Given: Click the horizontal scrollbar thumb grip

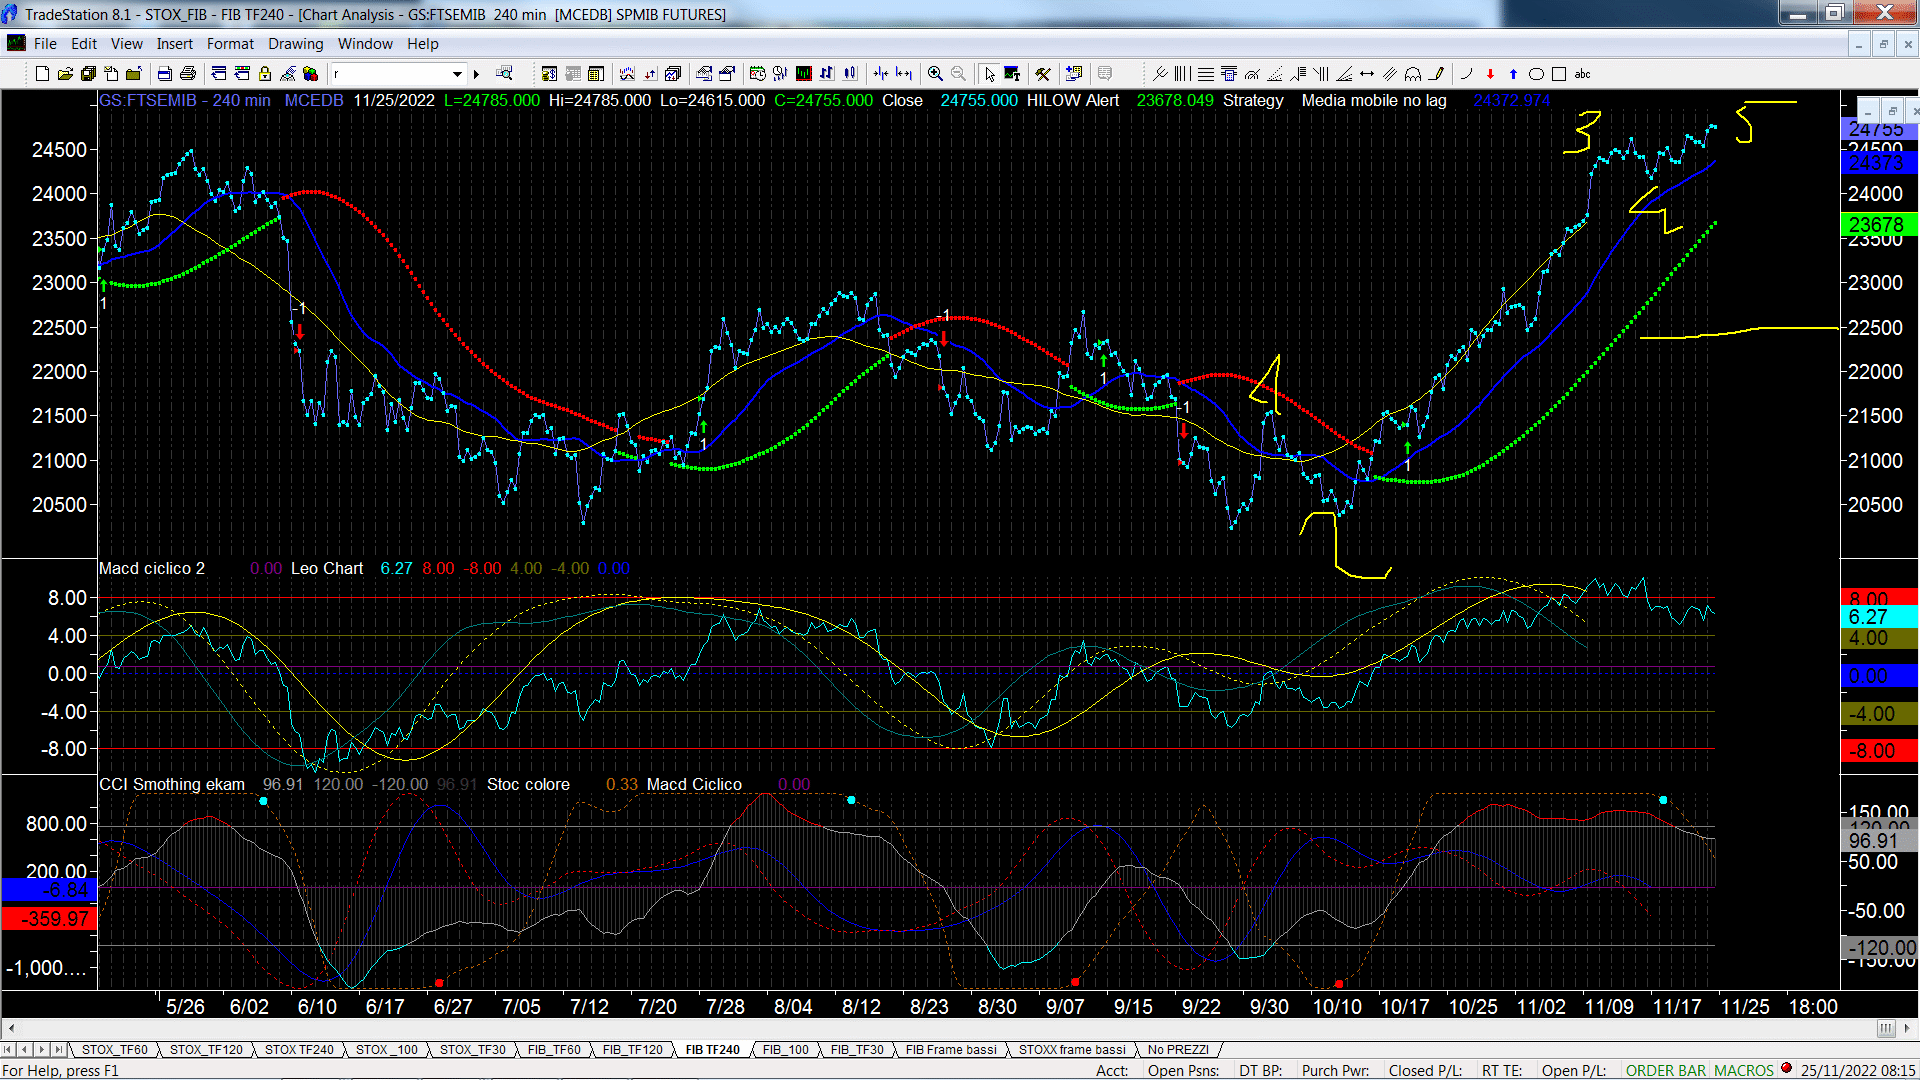Looking at the screenshot, I should [1885, 1028].
